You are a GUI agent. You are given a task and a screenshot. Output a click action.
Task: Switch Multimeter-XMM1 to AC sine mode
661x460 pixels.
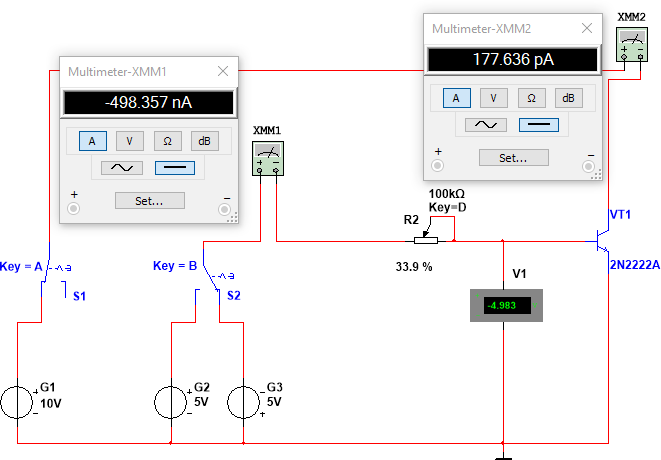point(122,168)
